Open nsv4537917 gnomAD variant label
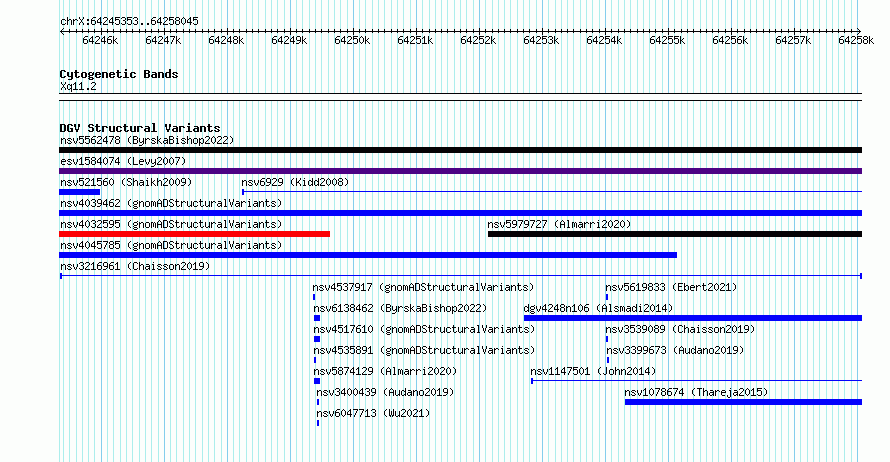The image size is (890, 462). (x=423, y=287)
